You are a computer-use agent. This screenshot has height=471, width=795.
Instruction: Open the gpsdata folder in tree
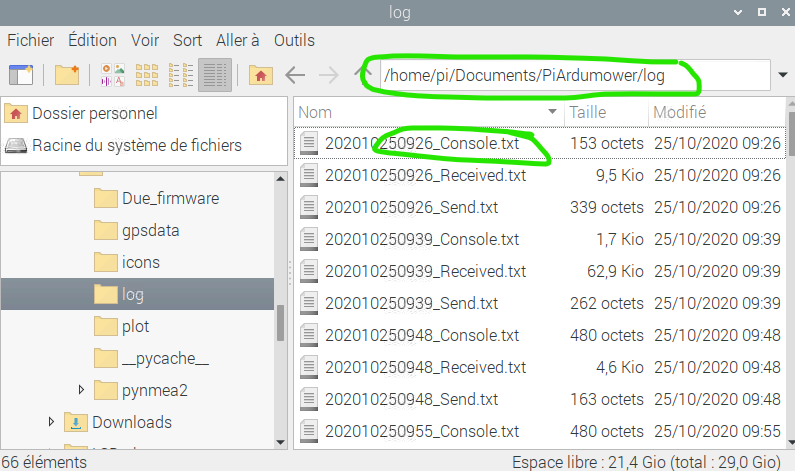click(150, 231)
